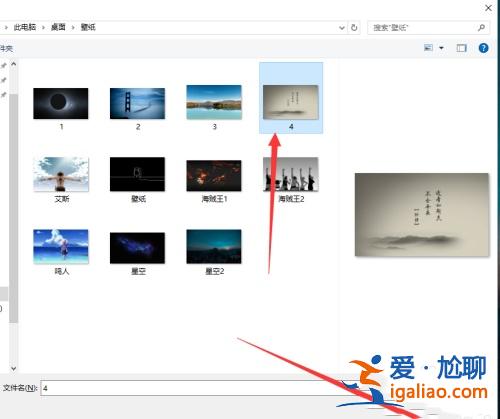500x419 pixels.
Task: Click the top pin icon in the navigation pane
Action: pos(4,66)
